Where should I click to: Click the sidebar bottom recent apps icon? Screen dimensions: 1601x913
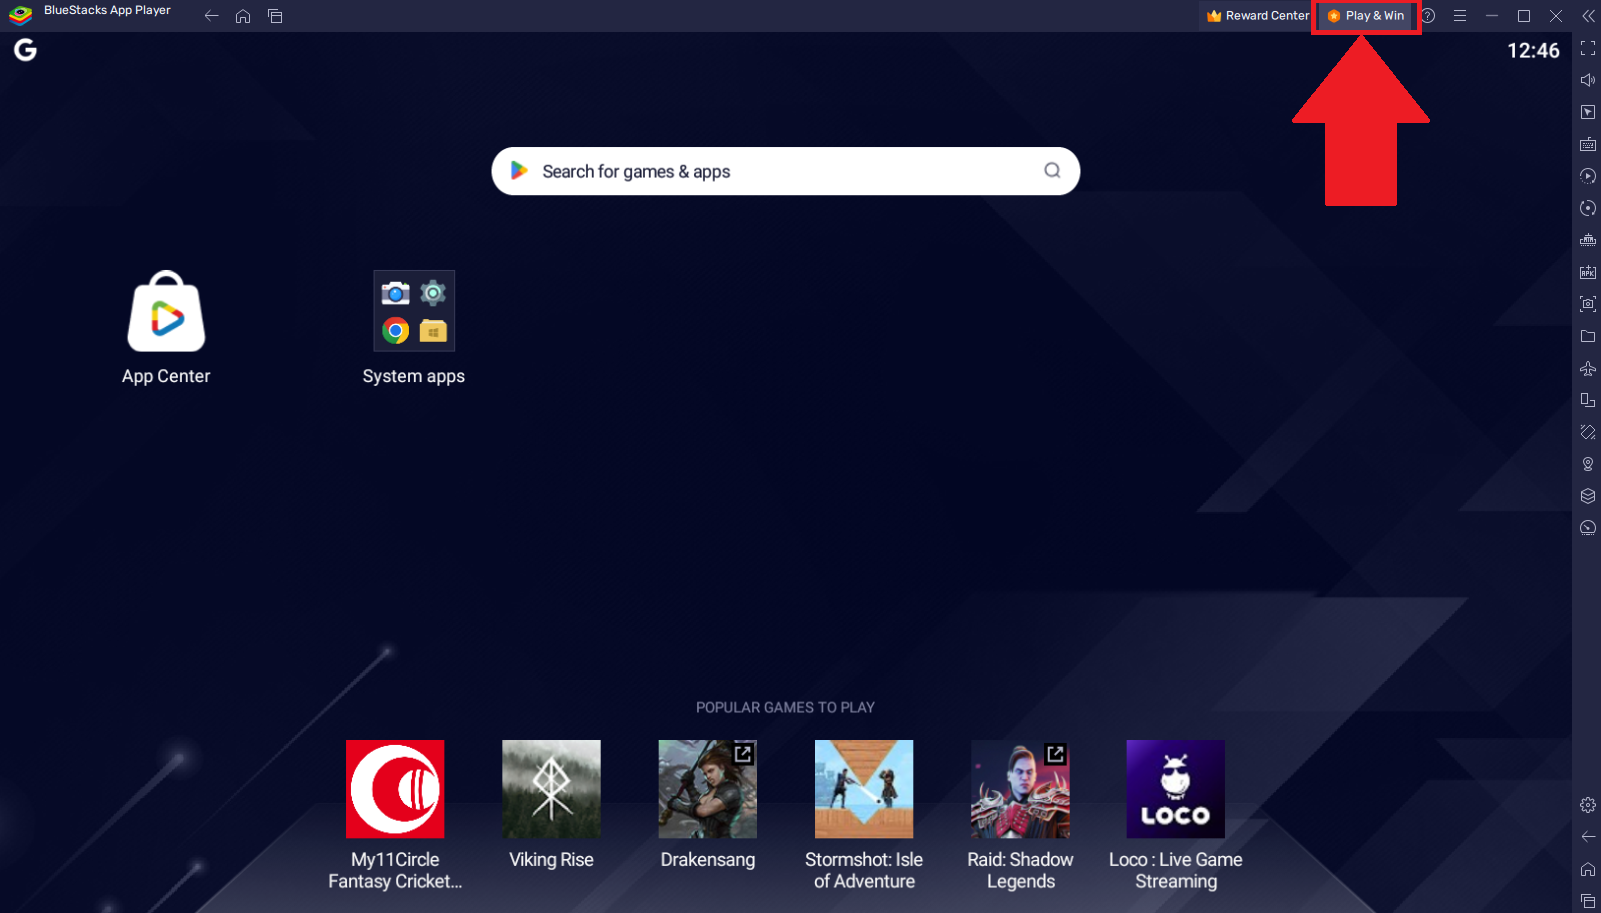coord(1588,901)
